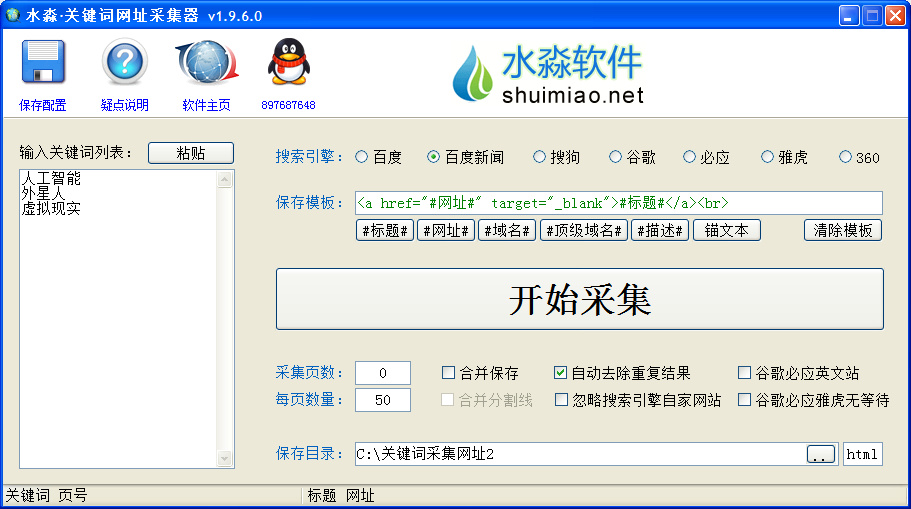
Task: Enable the 合并保存 checkbox
Action: tap(448, 372)
